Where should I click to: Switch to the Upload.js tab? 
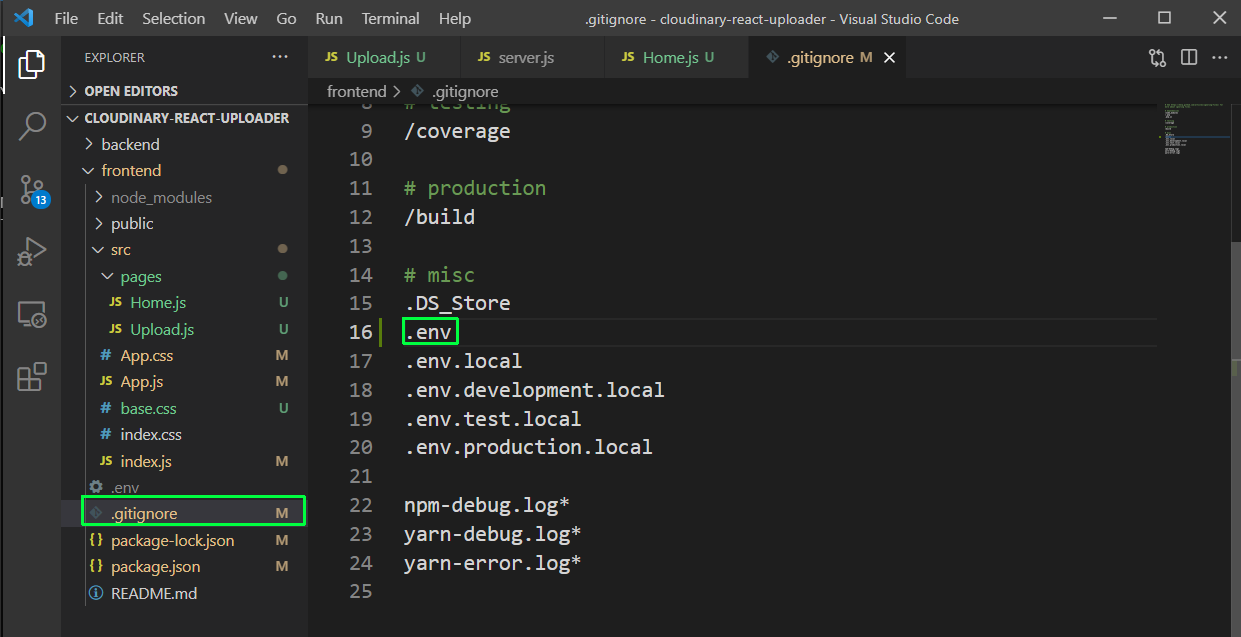point(384,58)
